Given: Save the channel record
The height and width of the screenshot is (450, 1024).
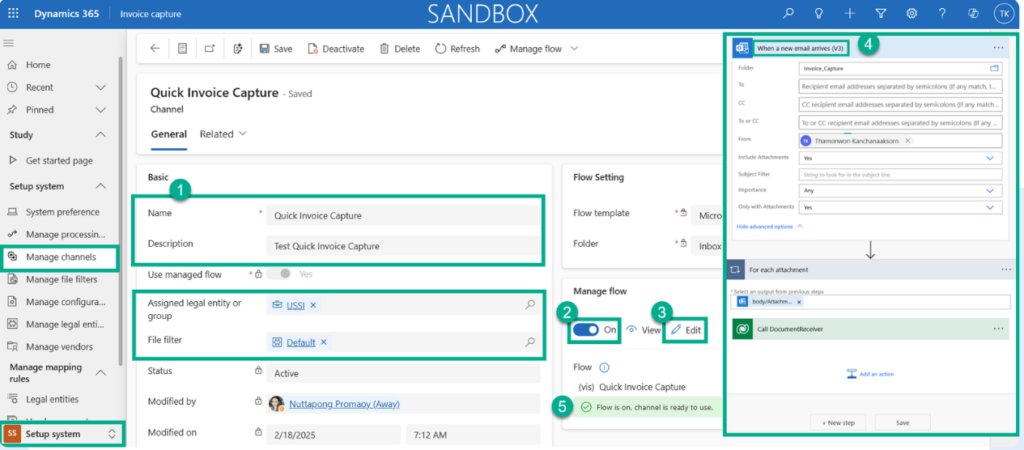Looking at the screenshot, I should pos(276,48).
